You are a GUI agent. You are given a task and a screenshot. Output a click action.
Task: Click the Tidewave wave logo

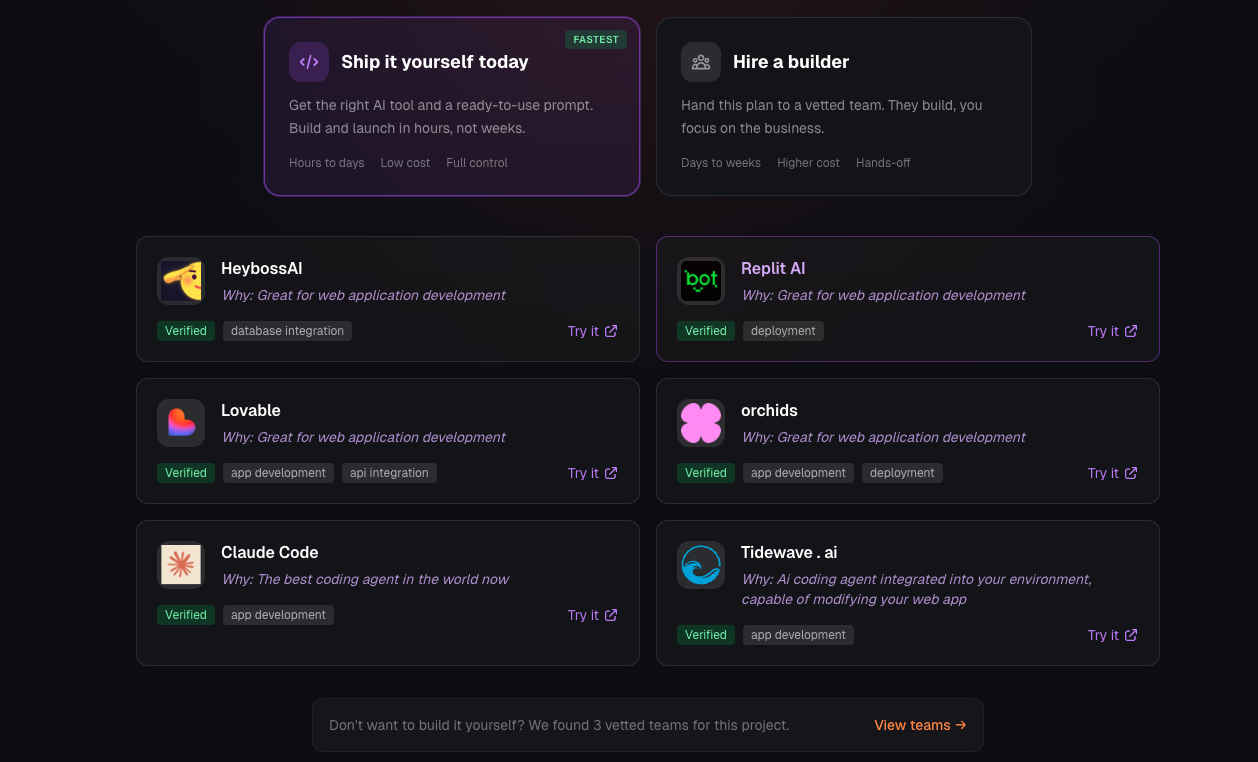(x=701, y=565)
